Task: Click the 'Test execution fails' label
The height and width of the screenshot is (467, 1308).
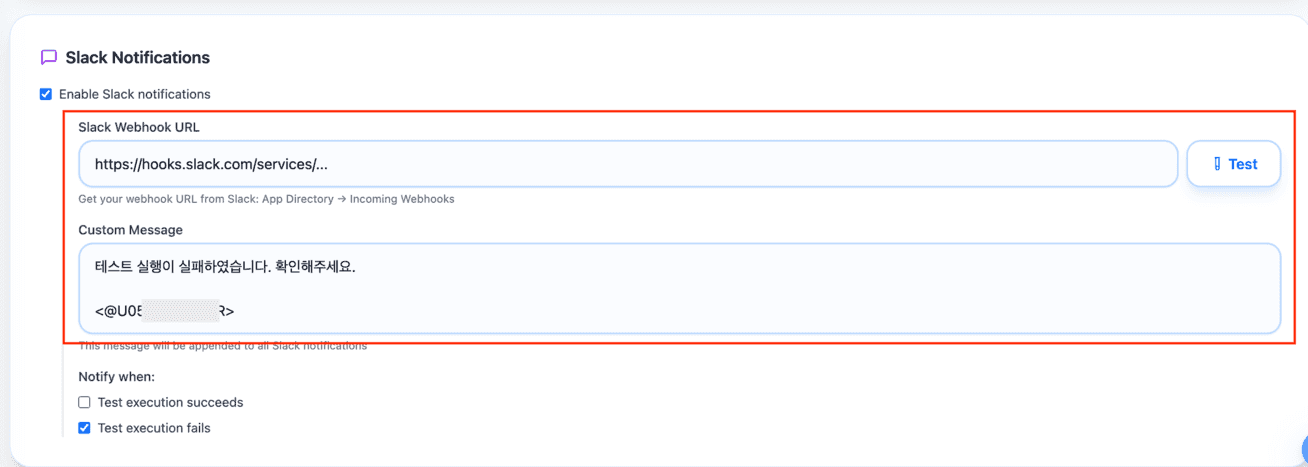Action: (154, 428)
